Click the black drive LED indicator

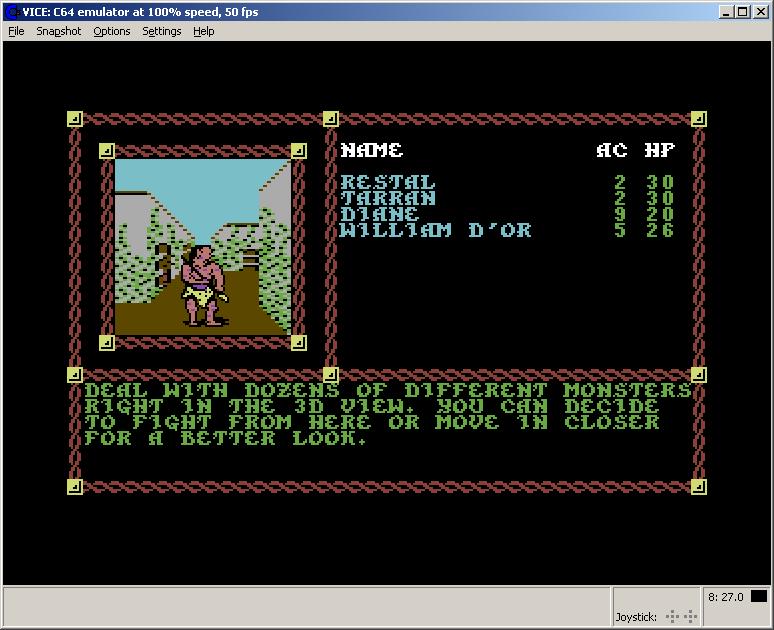pyautogui.click(x=759, y=596)
